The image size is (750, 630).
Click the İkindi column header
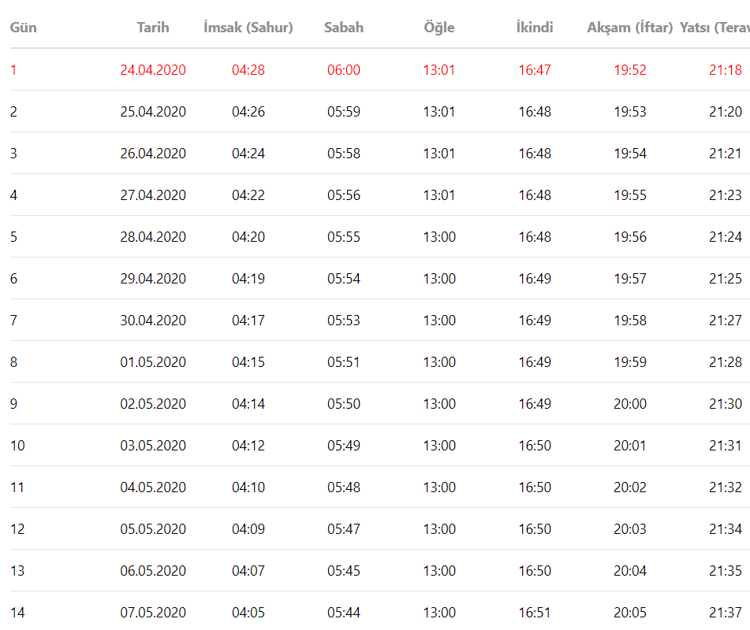click(x=535, y=28)
